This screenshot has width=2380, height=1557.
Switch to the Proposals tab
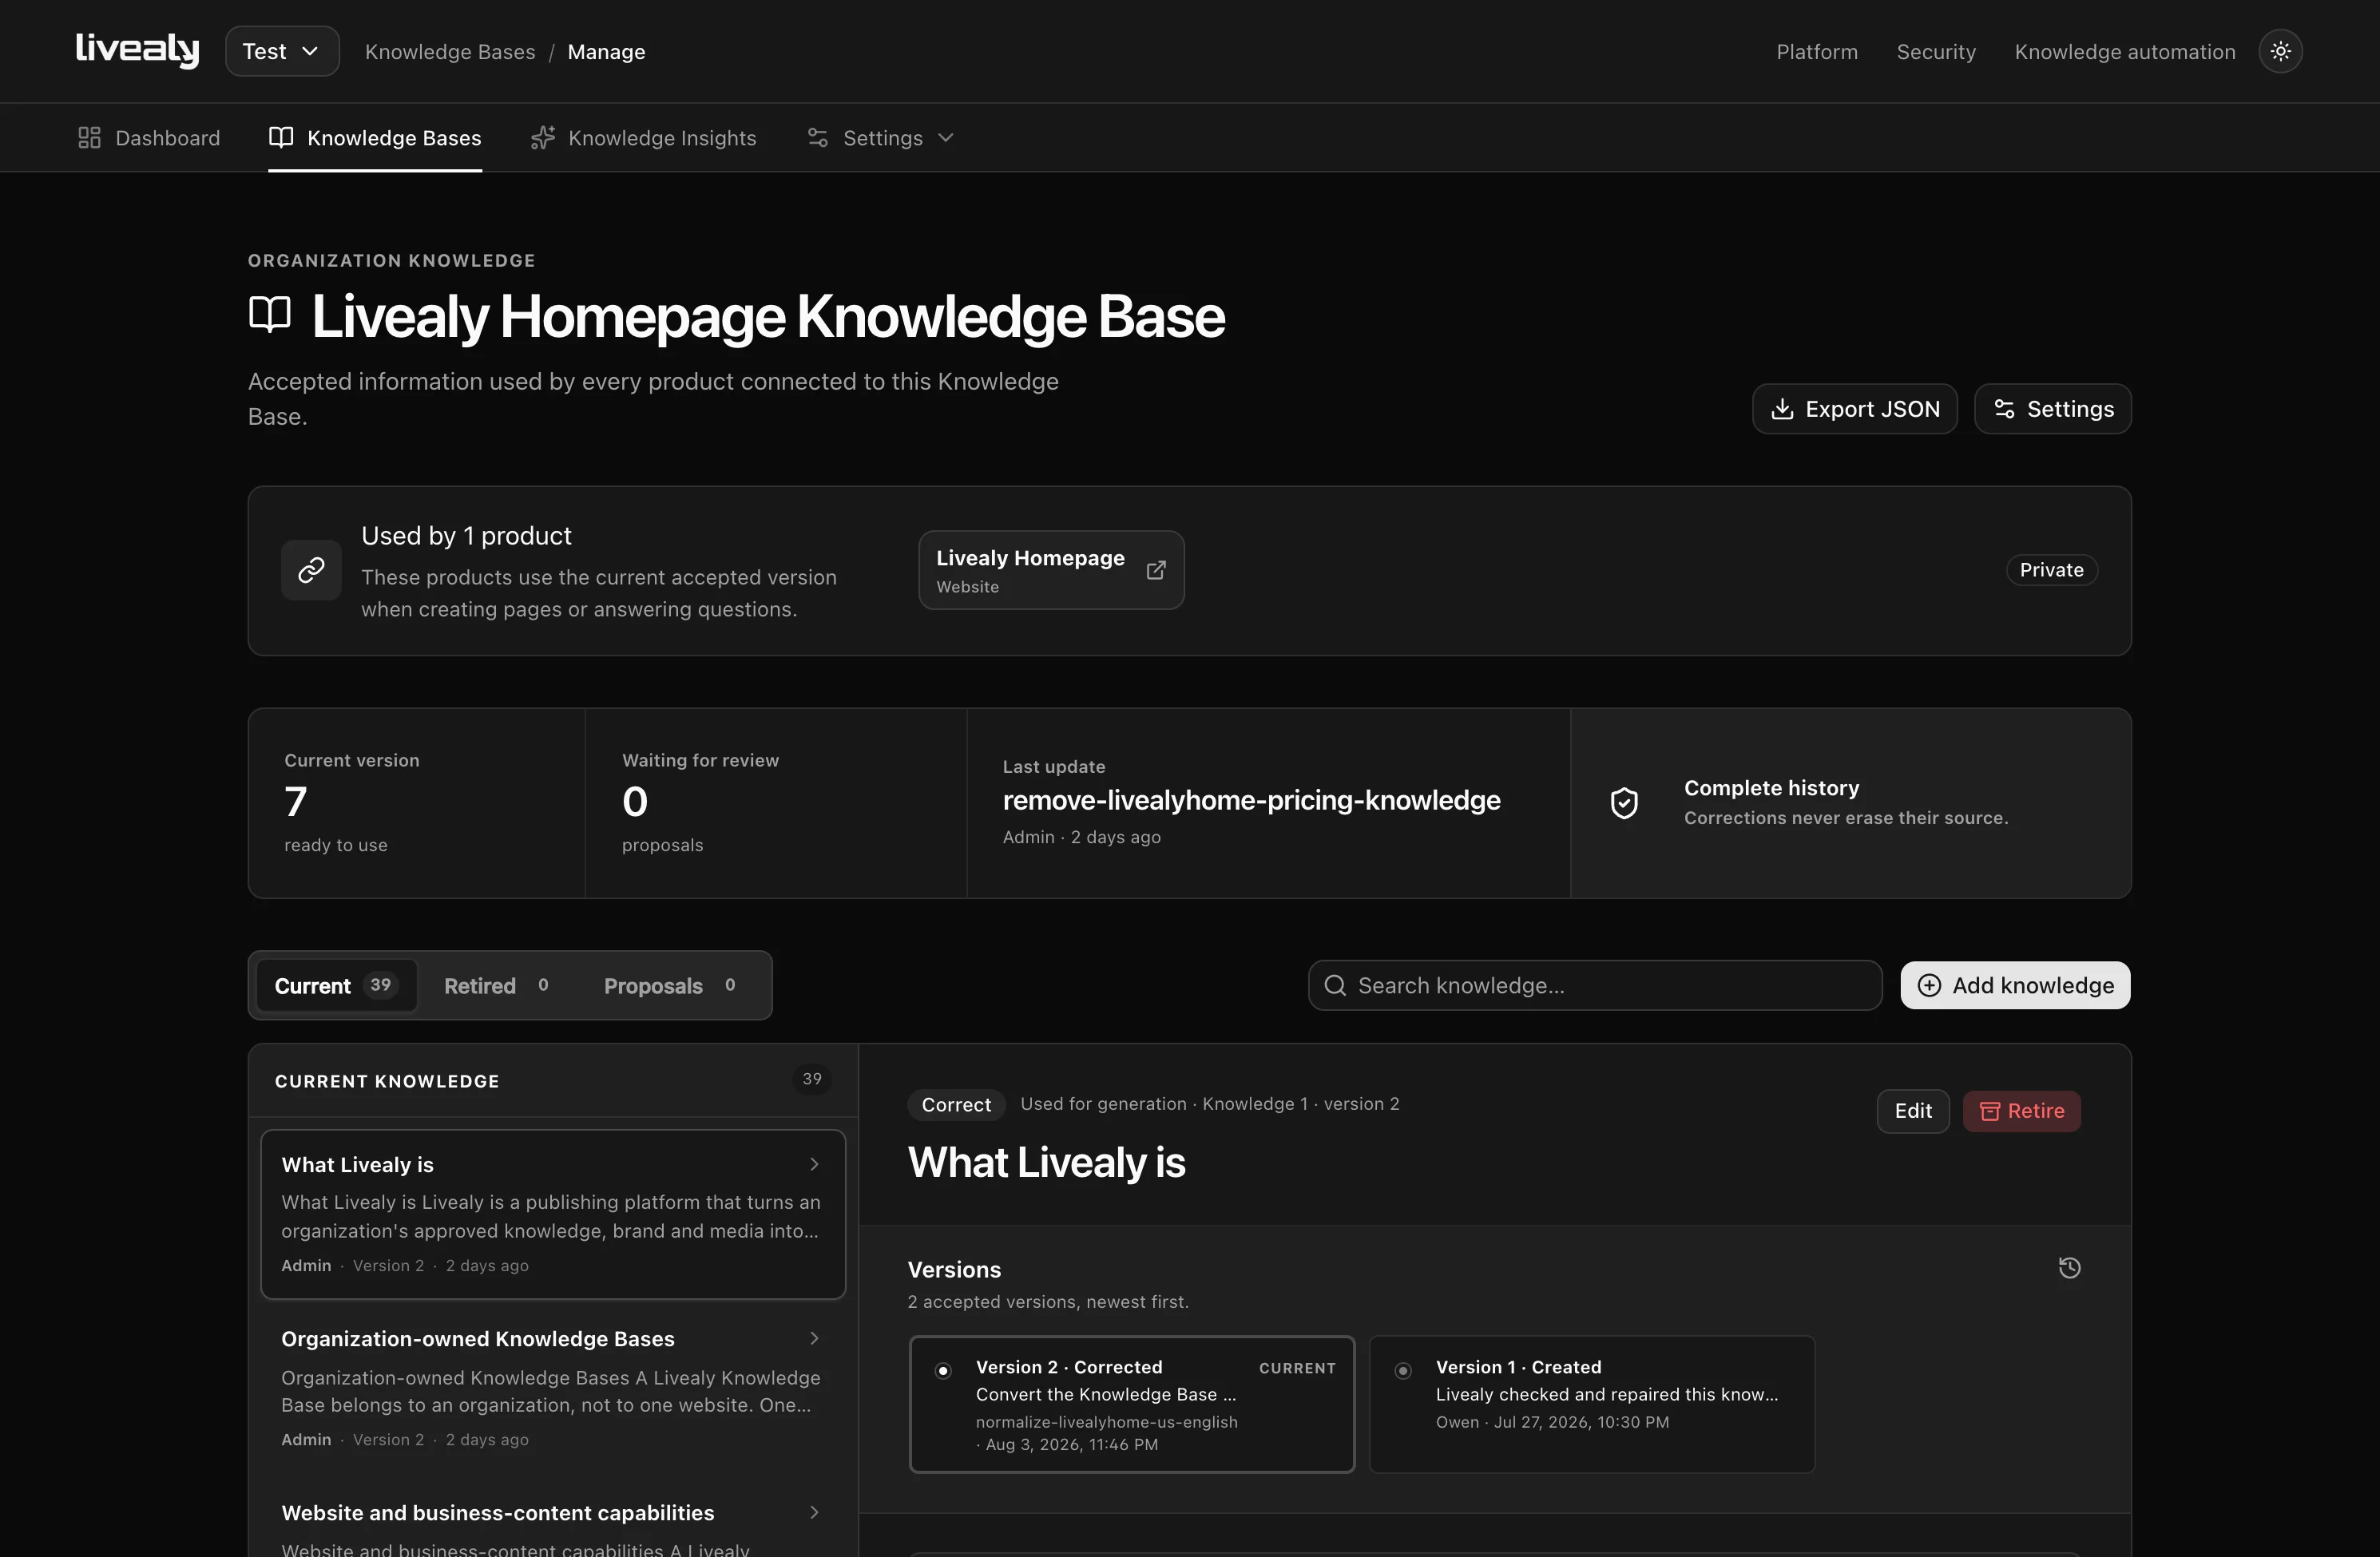tap(670, 985)
